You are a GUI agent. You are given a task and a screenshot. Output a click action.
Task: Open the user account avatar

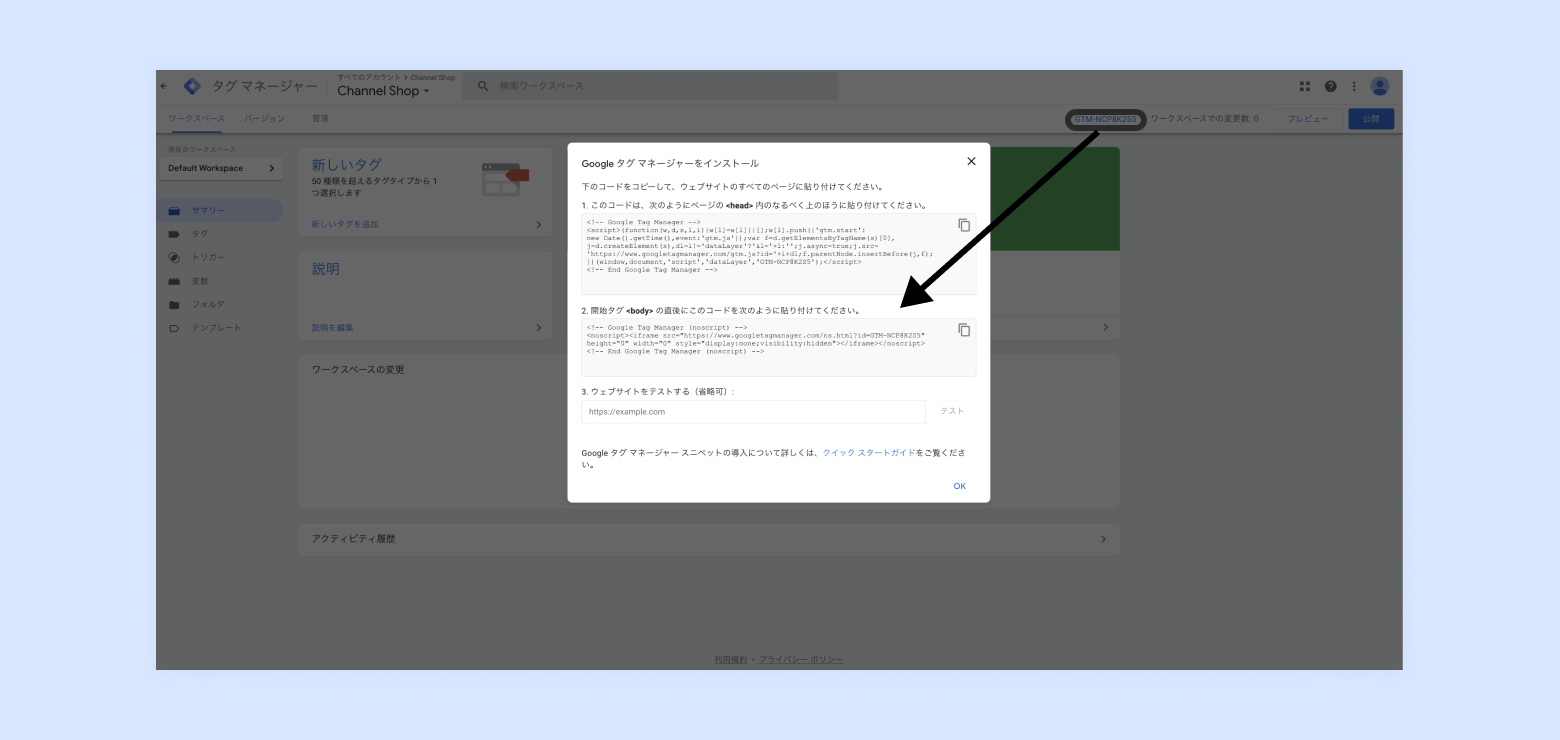pos(1380,86)
